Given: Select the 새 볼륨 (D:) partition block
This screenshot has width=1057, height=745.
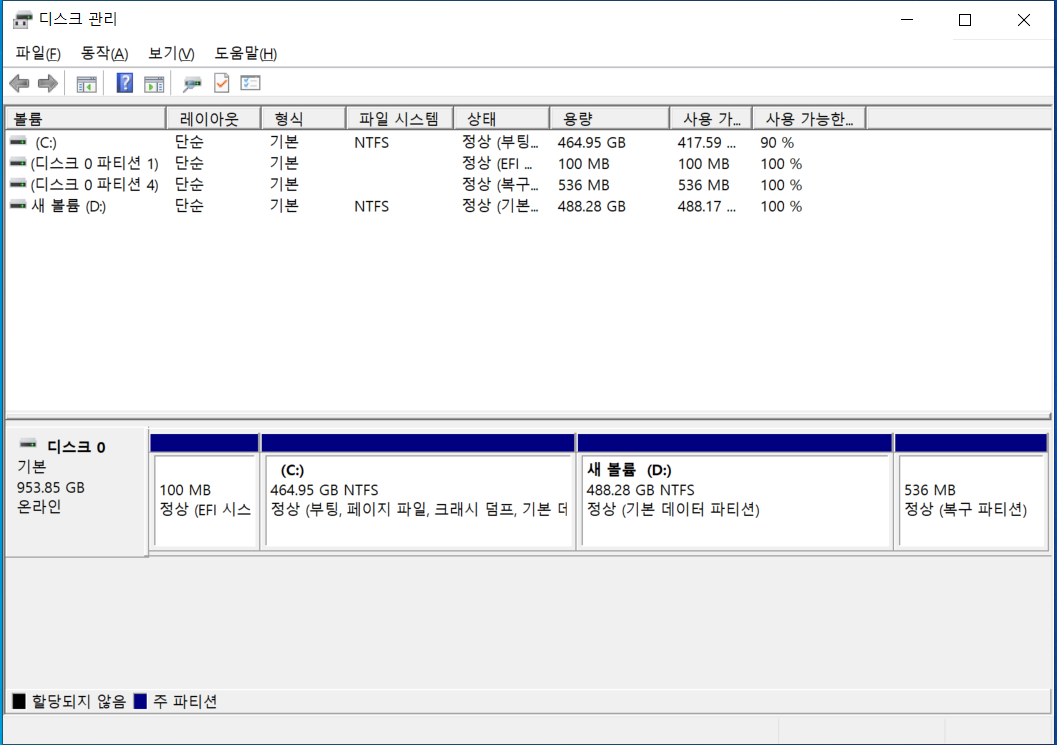Looking at the screenshot, I should coord(735,491).
